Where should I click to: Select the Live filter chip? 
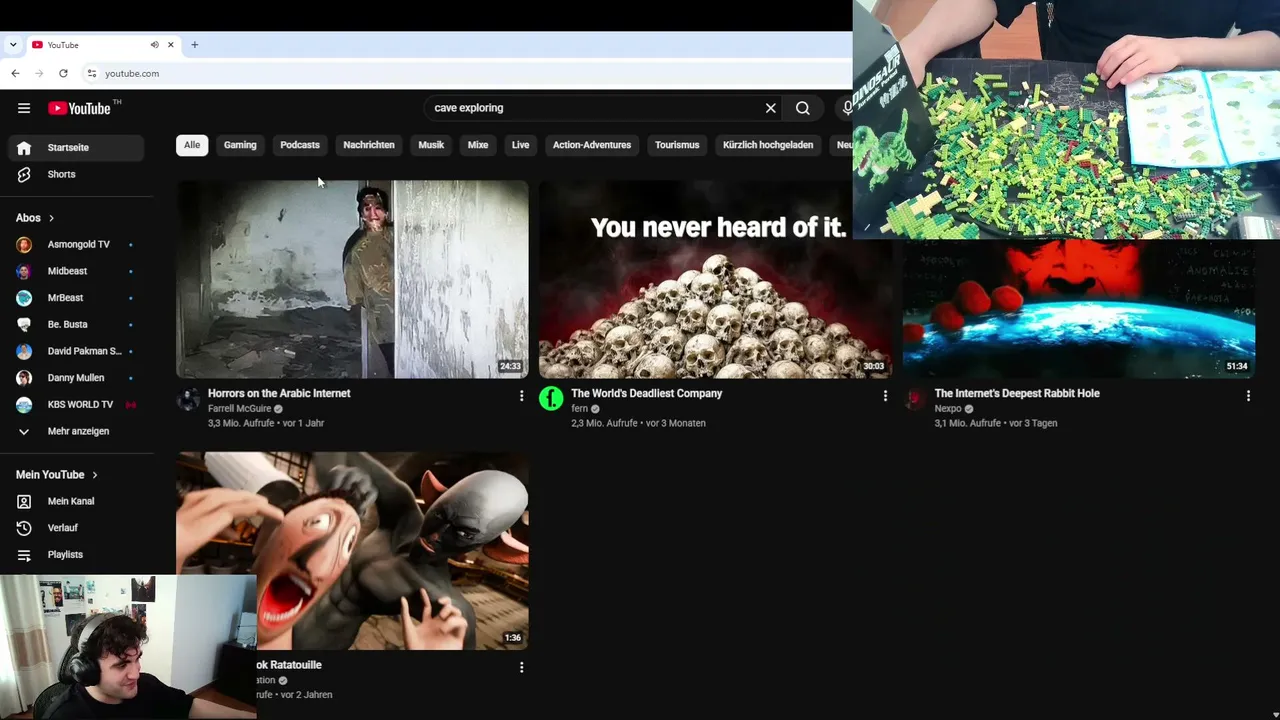coord(521,145)
